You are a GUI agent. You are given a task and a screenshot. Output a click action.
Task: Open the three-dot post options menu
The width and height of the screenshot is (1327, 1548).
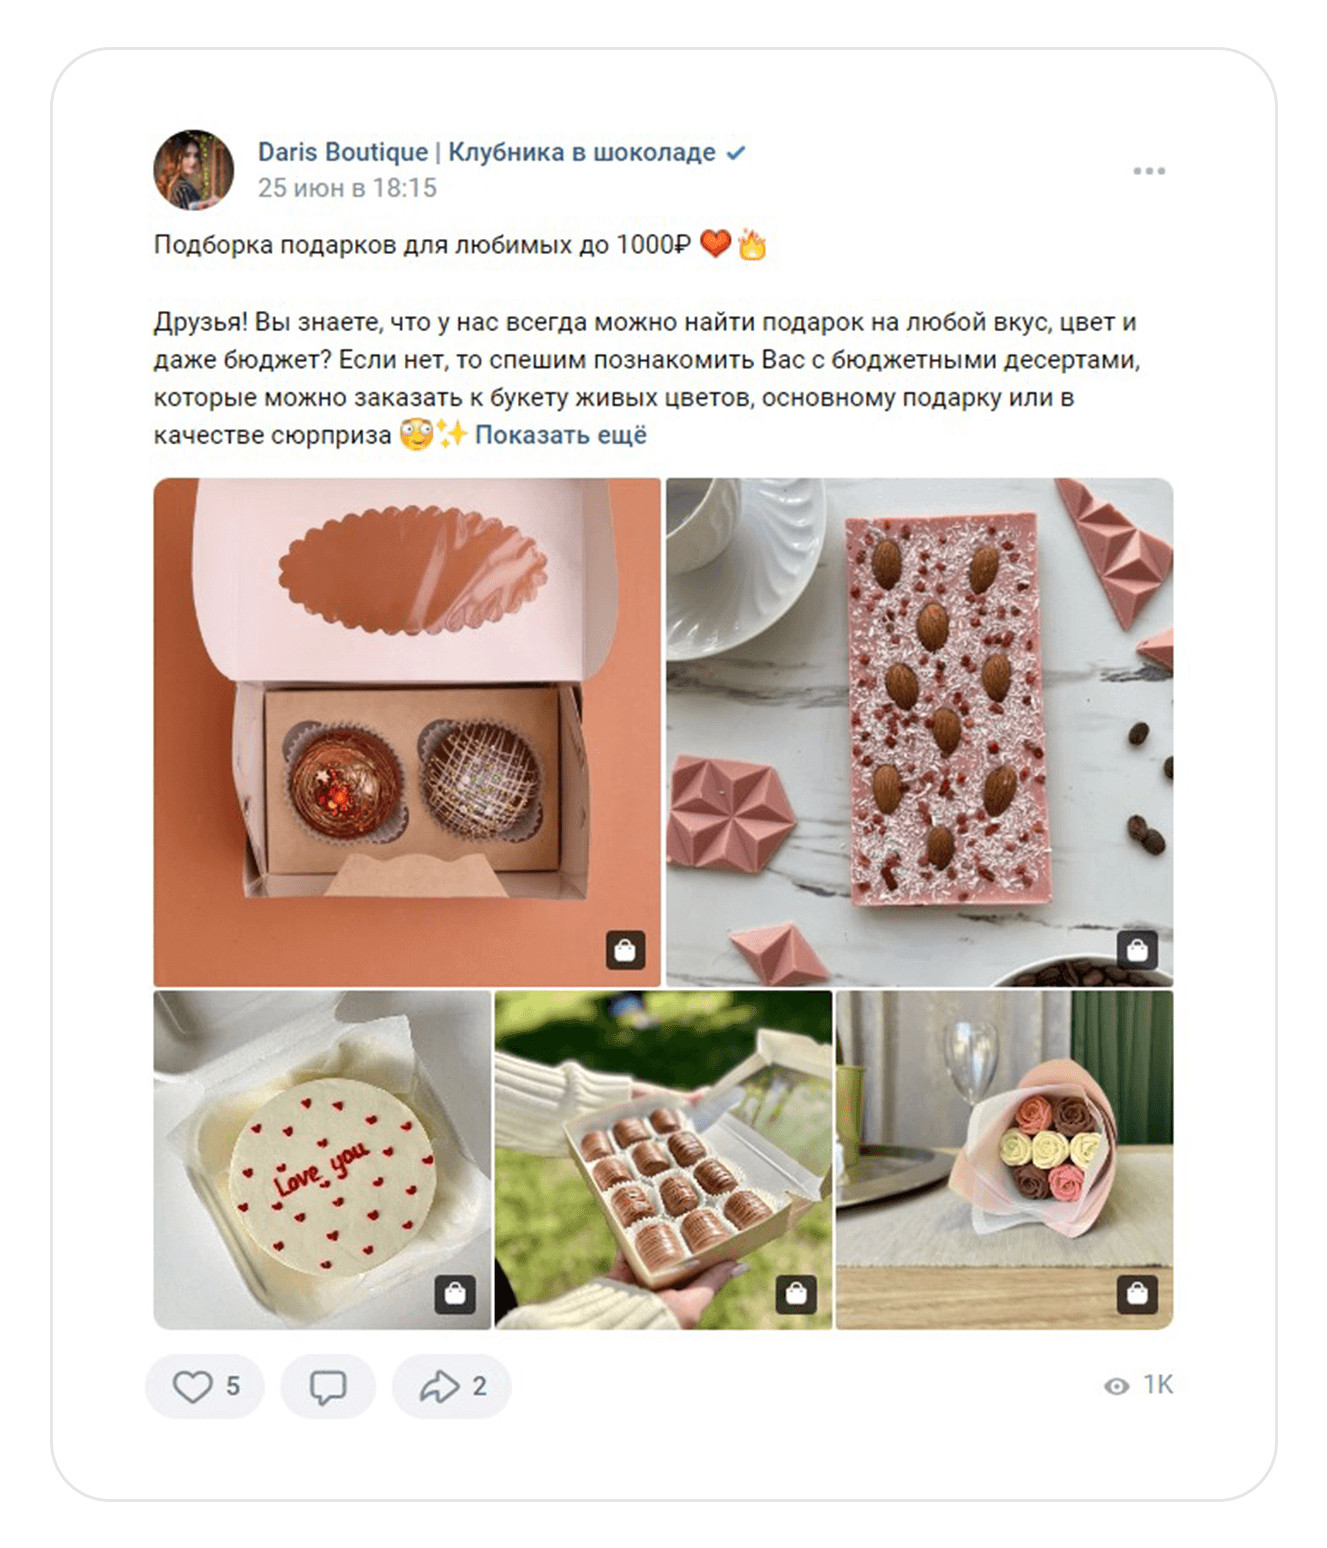pyautogui.click(x=1148, y=171)
